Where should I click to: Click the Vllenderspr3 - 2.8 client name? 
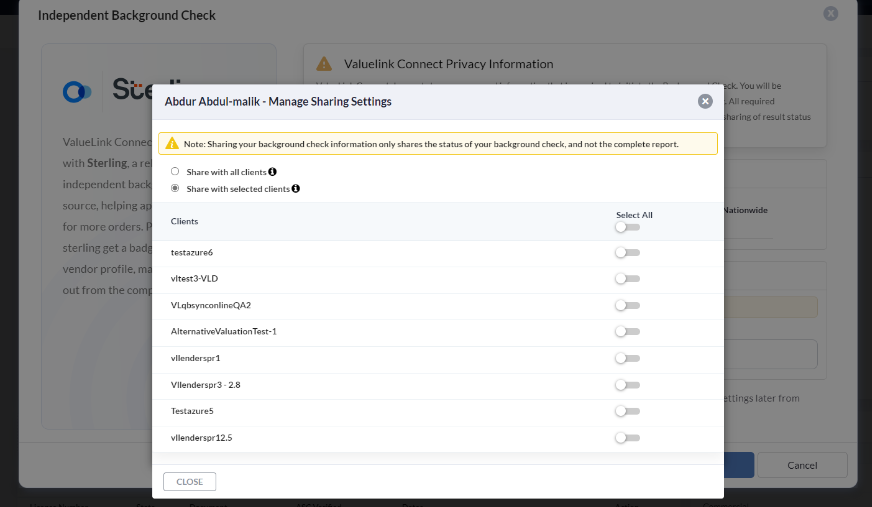click(205, 385)
